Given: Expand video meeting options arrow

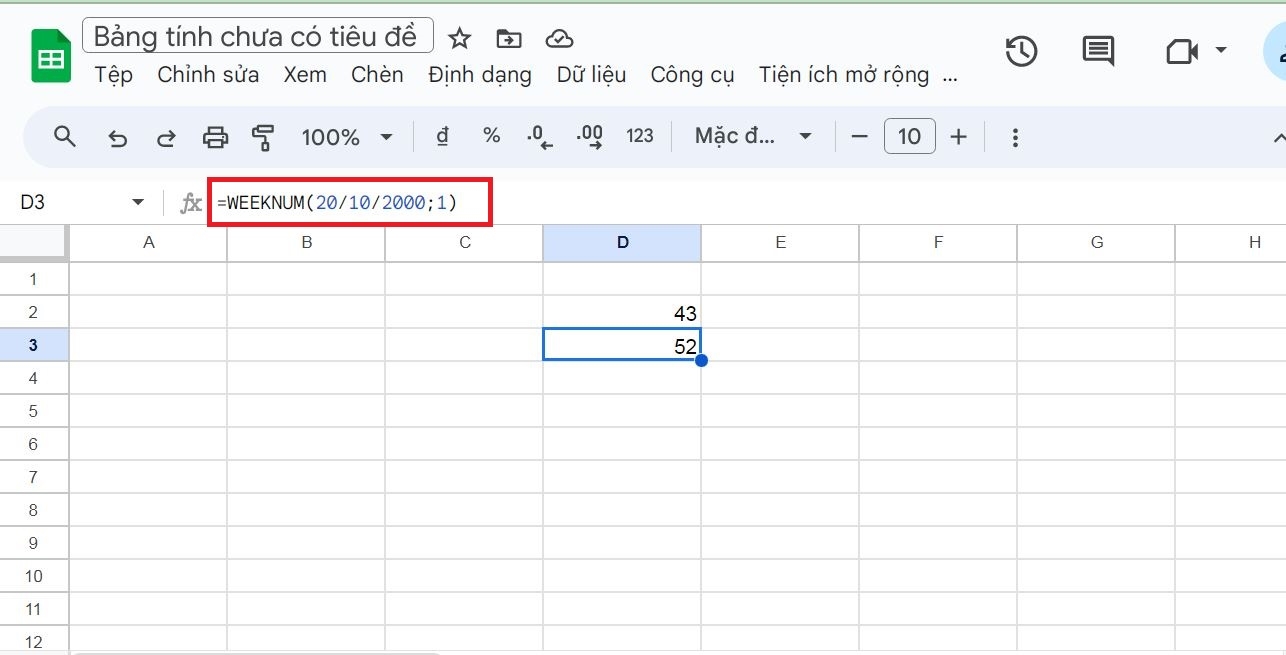Looking at the screenshot, I should tap(1220, 50).
